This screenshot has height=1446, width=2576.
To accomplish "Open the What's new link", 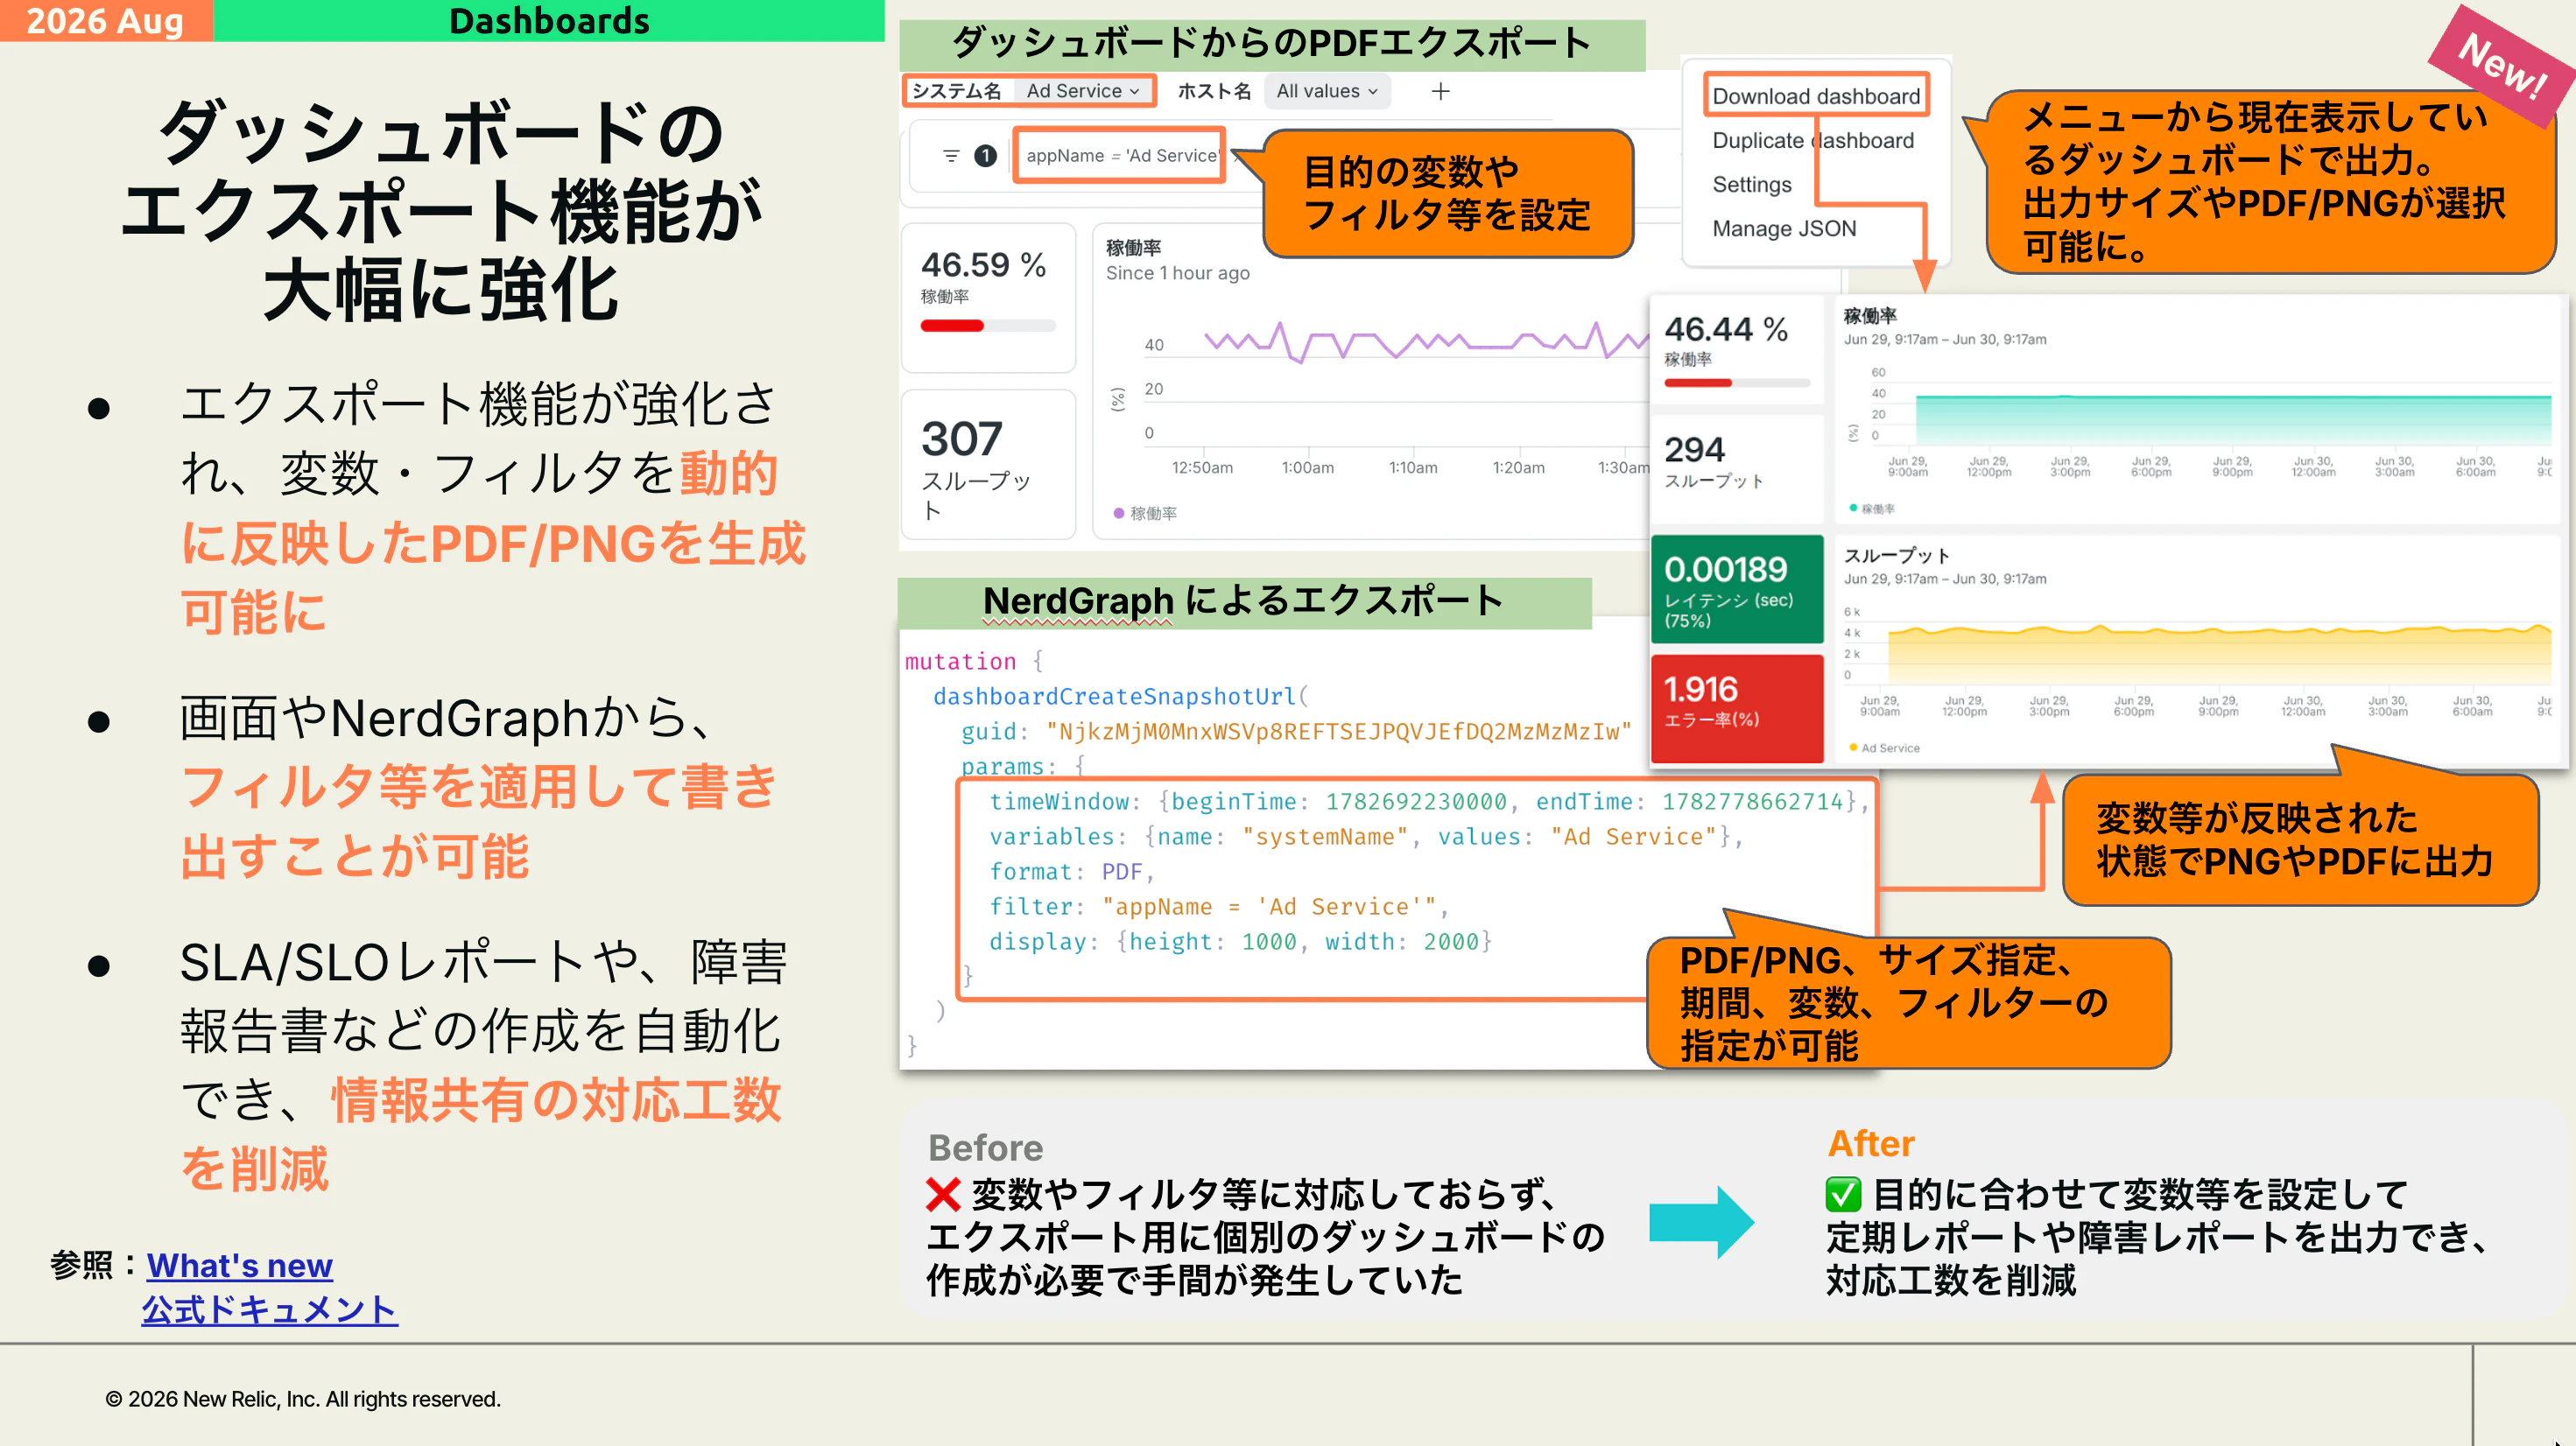I will tap(240, 1265).
